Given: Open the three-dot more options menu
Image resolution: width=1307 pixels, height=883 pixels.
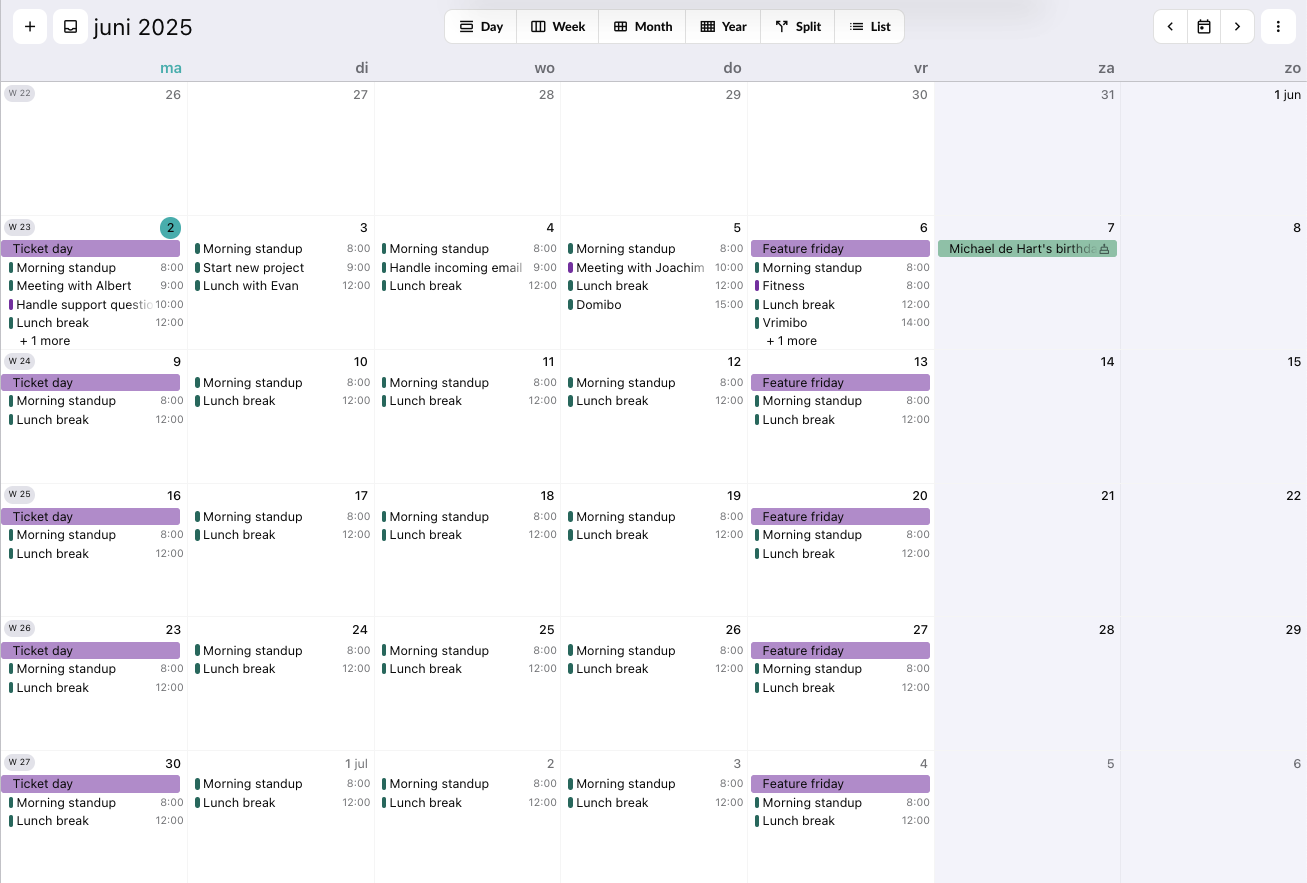Looking at the screenshot, I should click(x=1278, y=27).
